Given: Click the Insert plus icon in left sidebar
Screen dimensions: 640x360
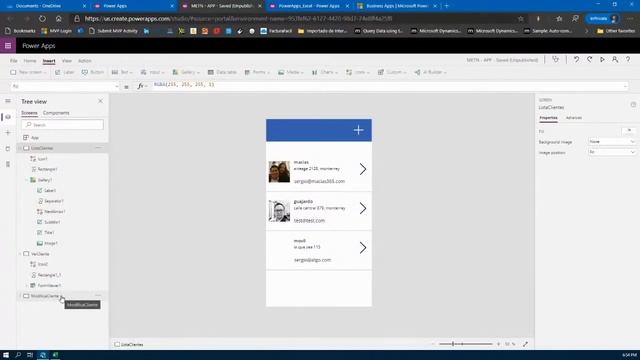Looking at the screenshot, I should (8, 133).
